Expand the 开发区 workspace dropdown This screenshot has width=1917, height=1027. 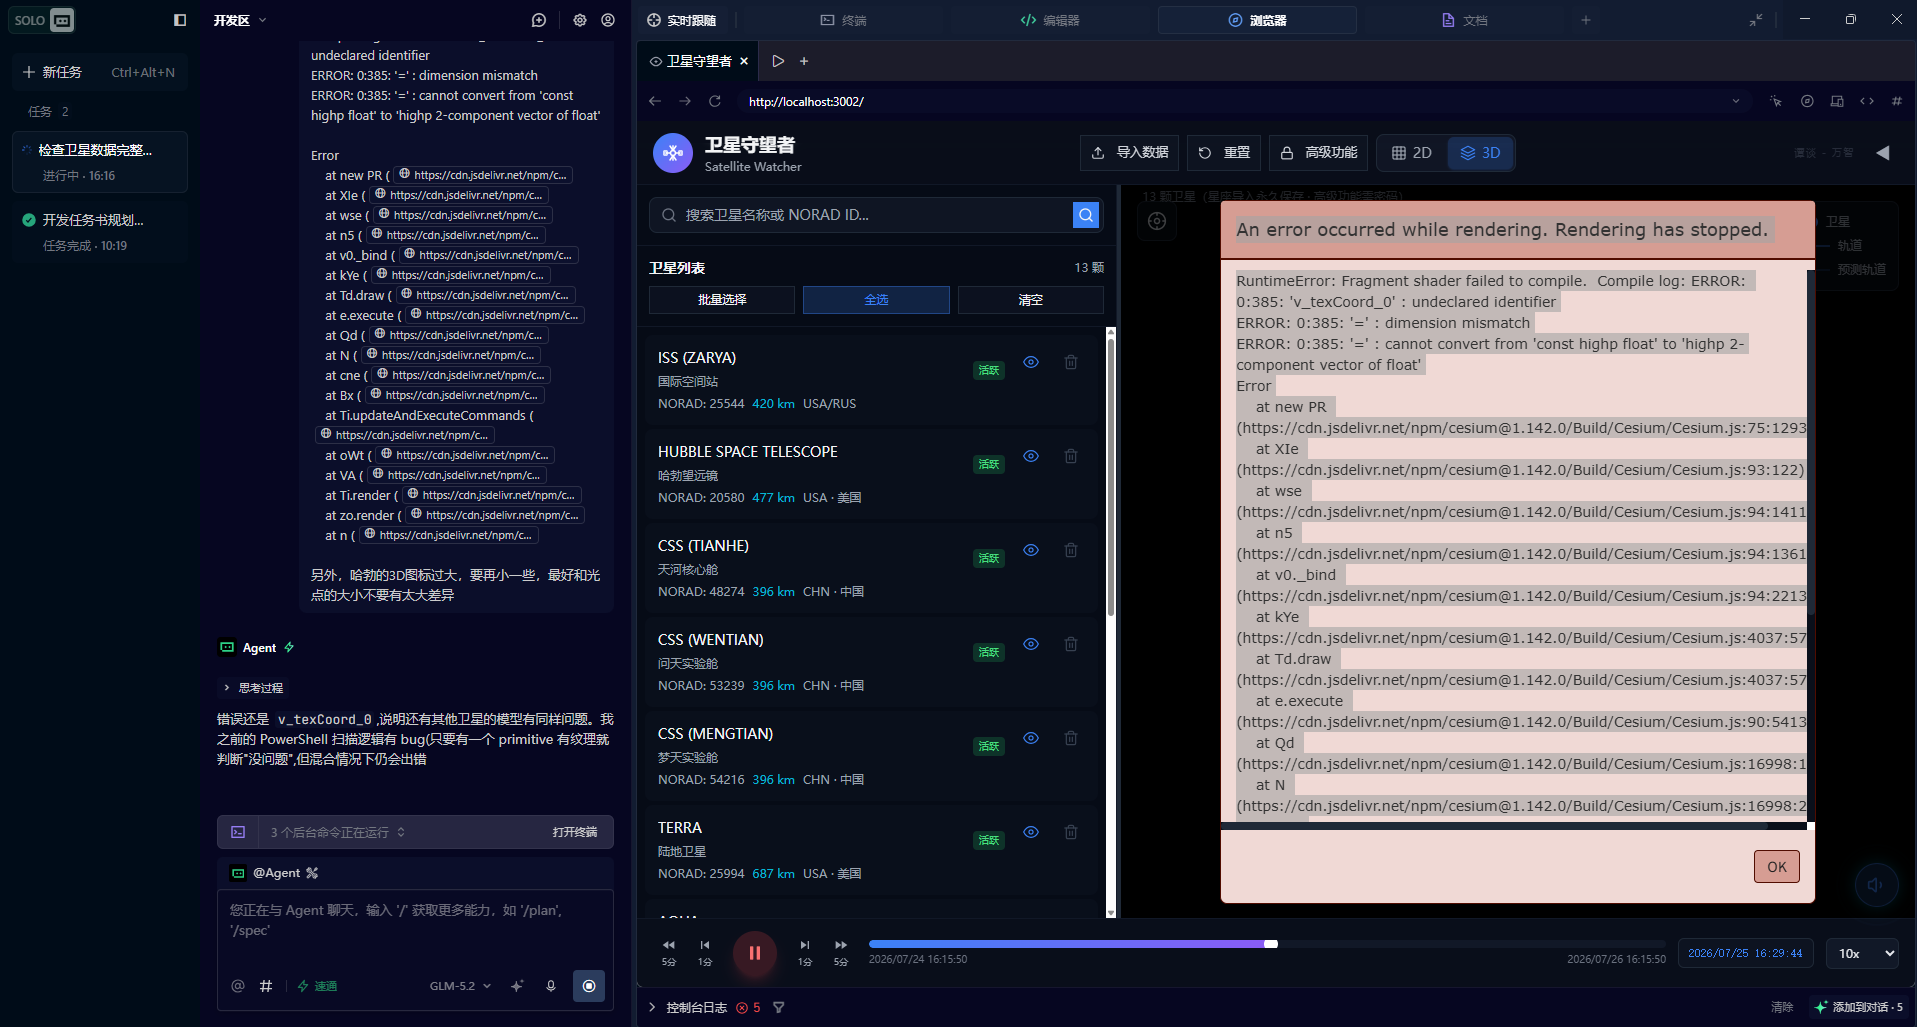(240, 20)
